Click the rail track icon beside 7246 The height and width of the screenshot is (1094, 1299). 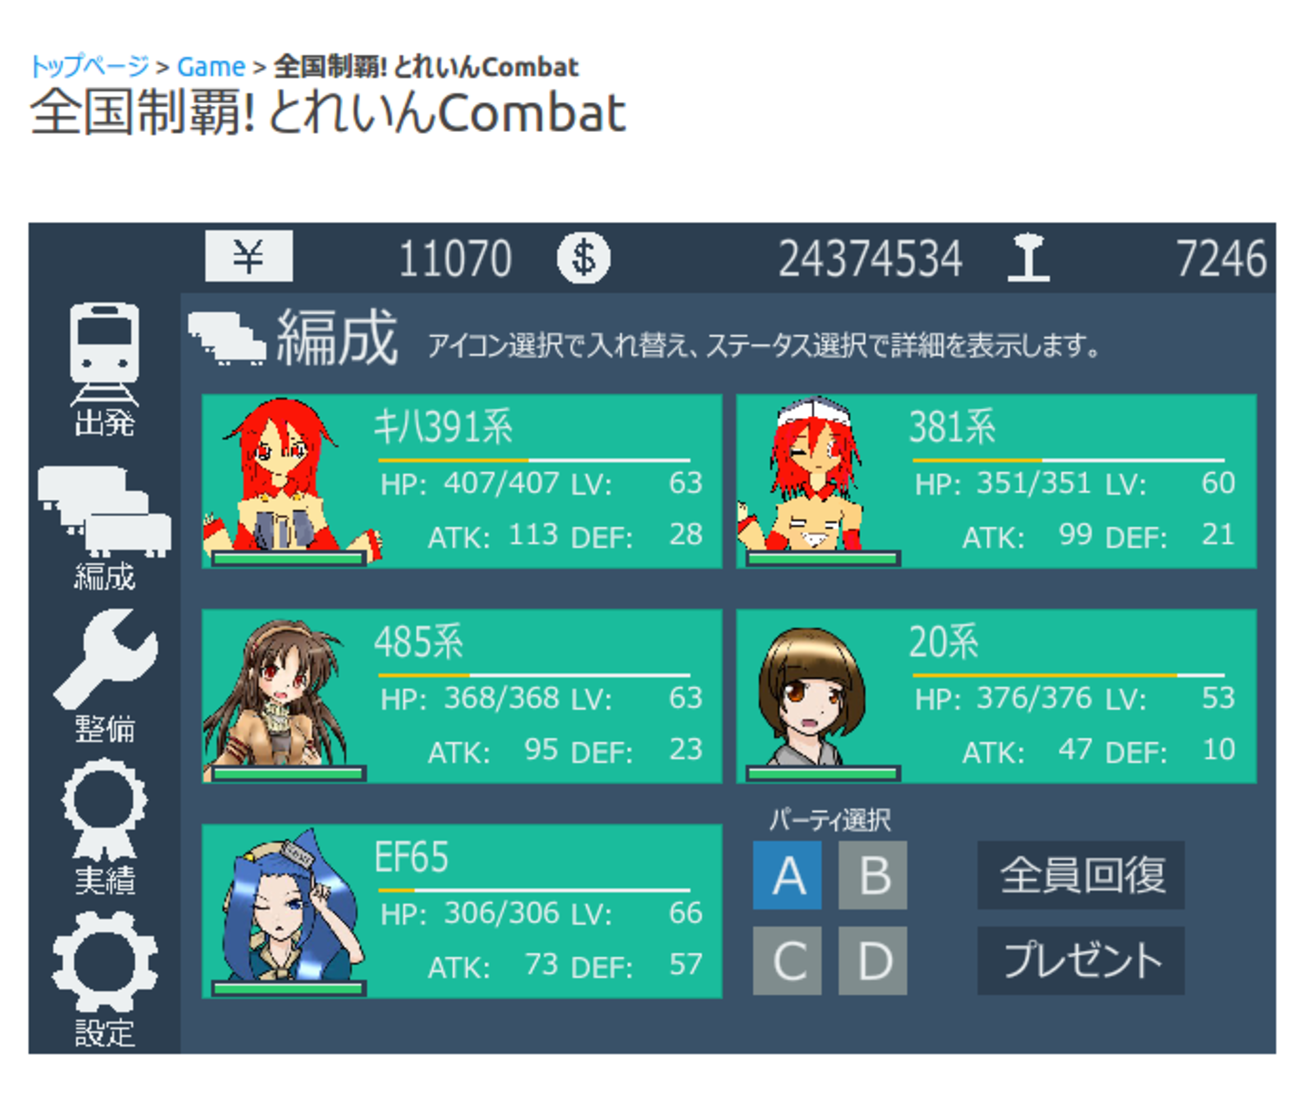point(1028,258)
